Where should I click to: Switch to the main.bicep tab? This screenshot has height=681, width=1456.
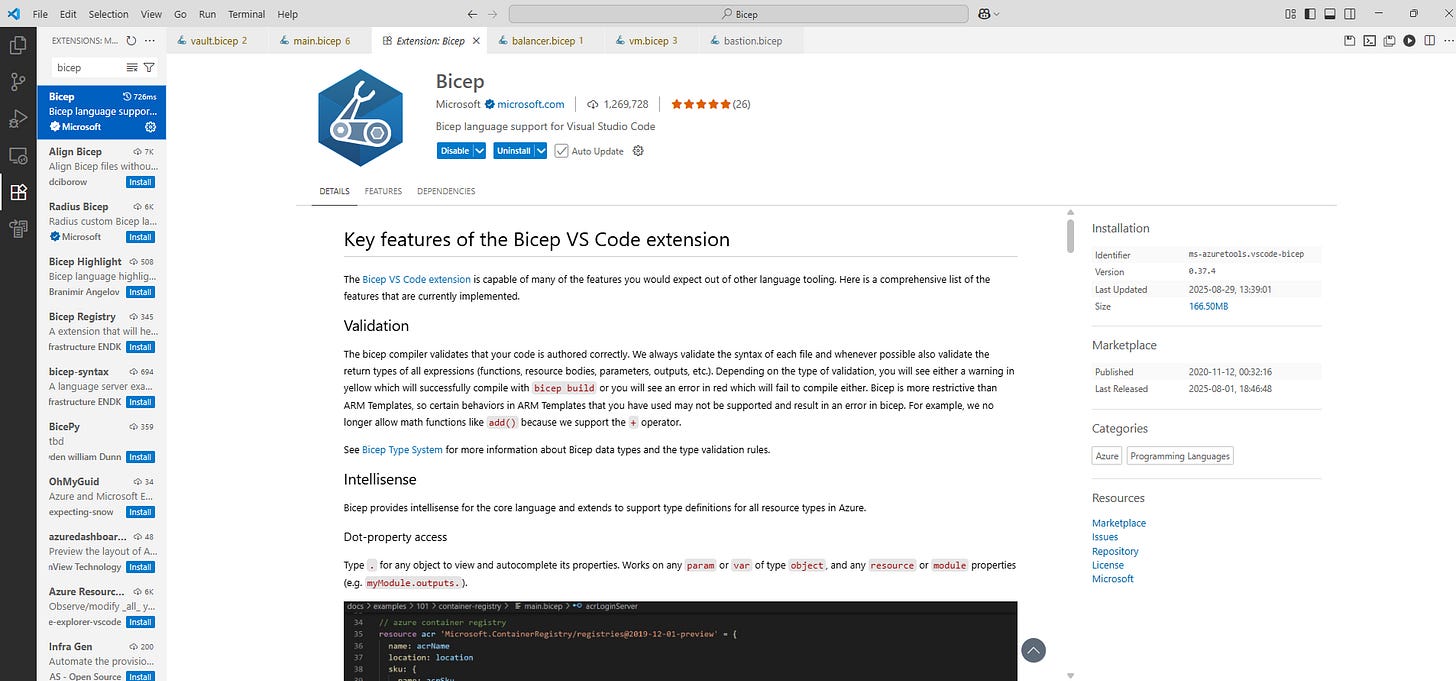(319, 41)
